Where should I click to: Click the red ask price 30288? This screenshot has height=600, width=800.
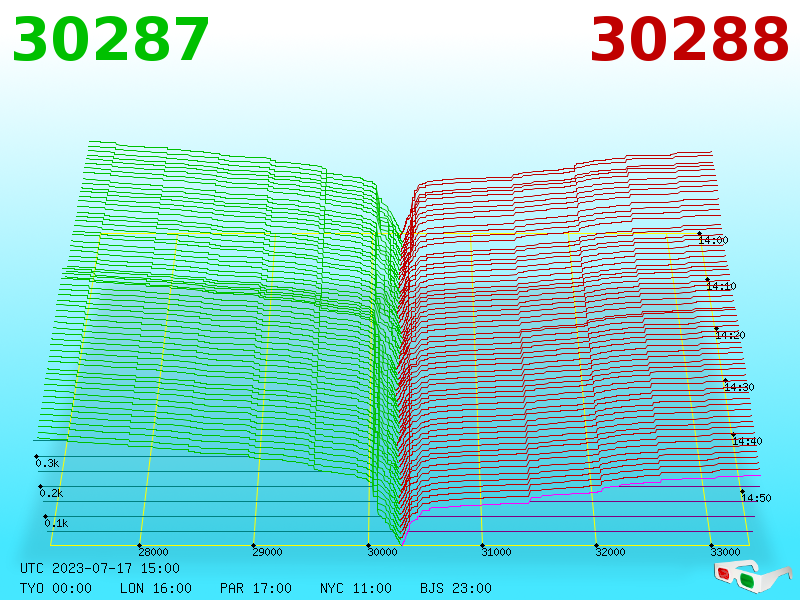pos(689,40)
